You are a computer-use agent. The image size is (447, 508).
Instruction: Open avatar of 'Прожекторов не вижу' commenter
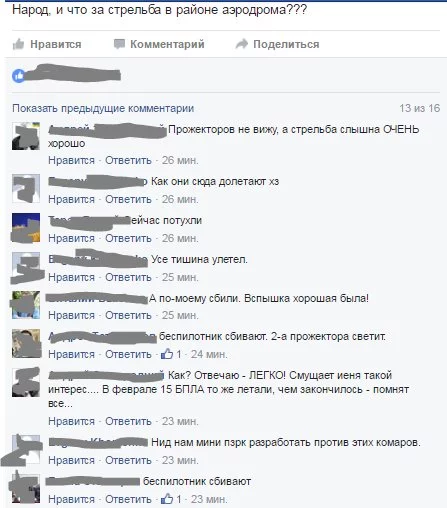pos(26,136)
